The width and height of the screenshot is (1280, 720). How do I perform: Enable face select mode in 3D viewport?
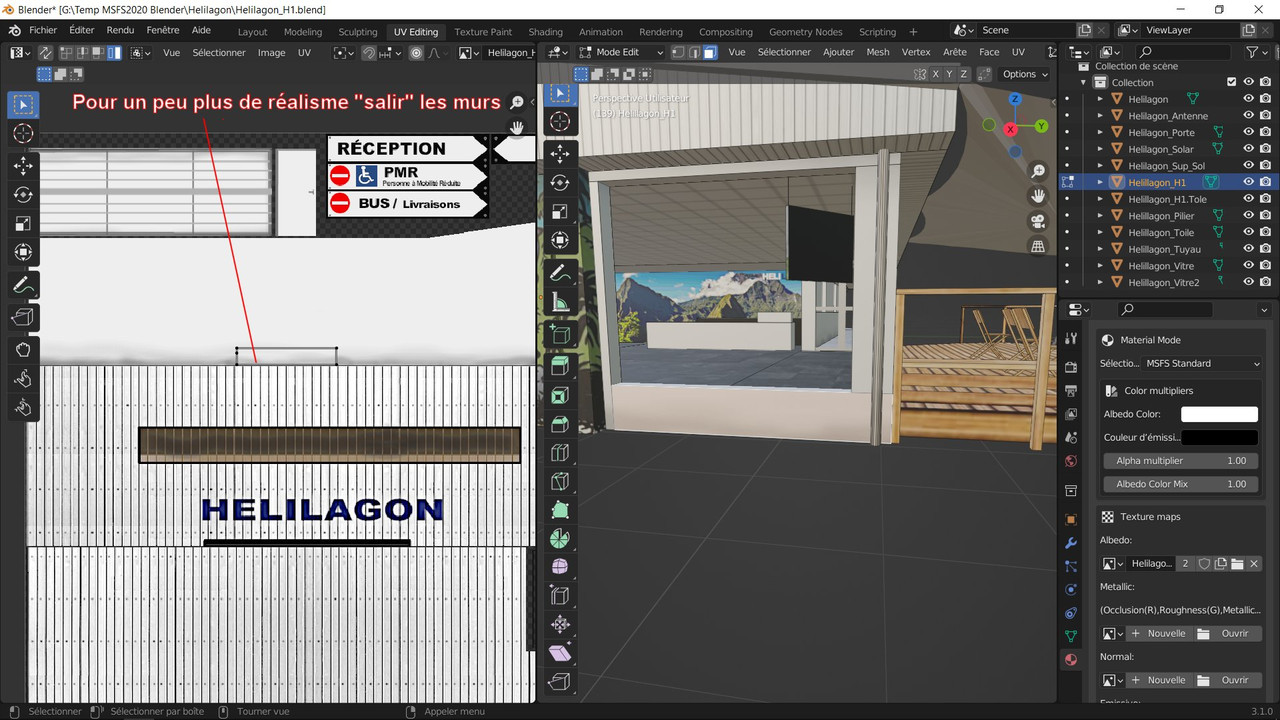tap(709, 52)
